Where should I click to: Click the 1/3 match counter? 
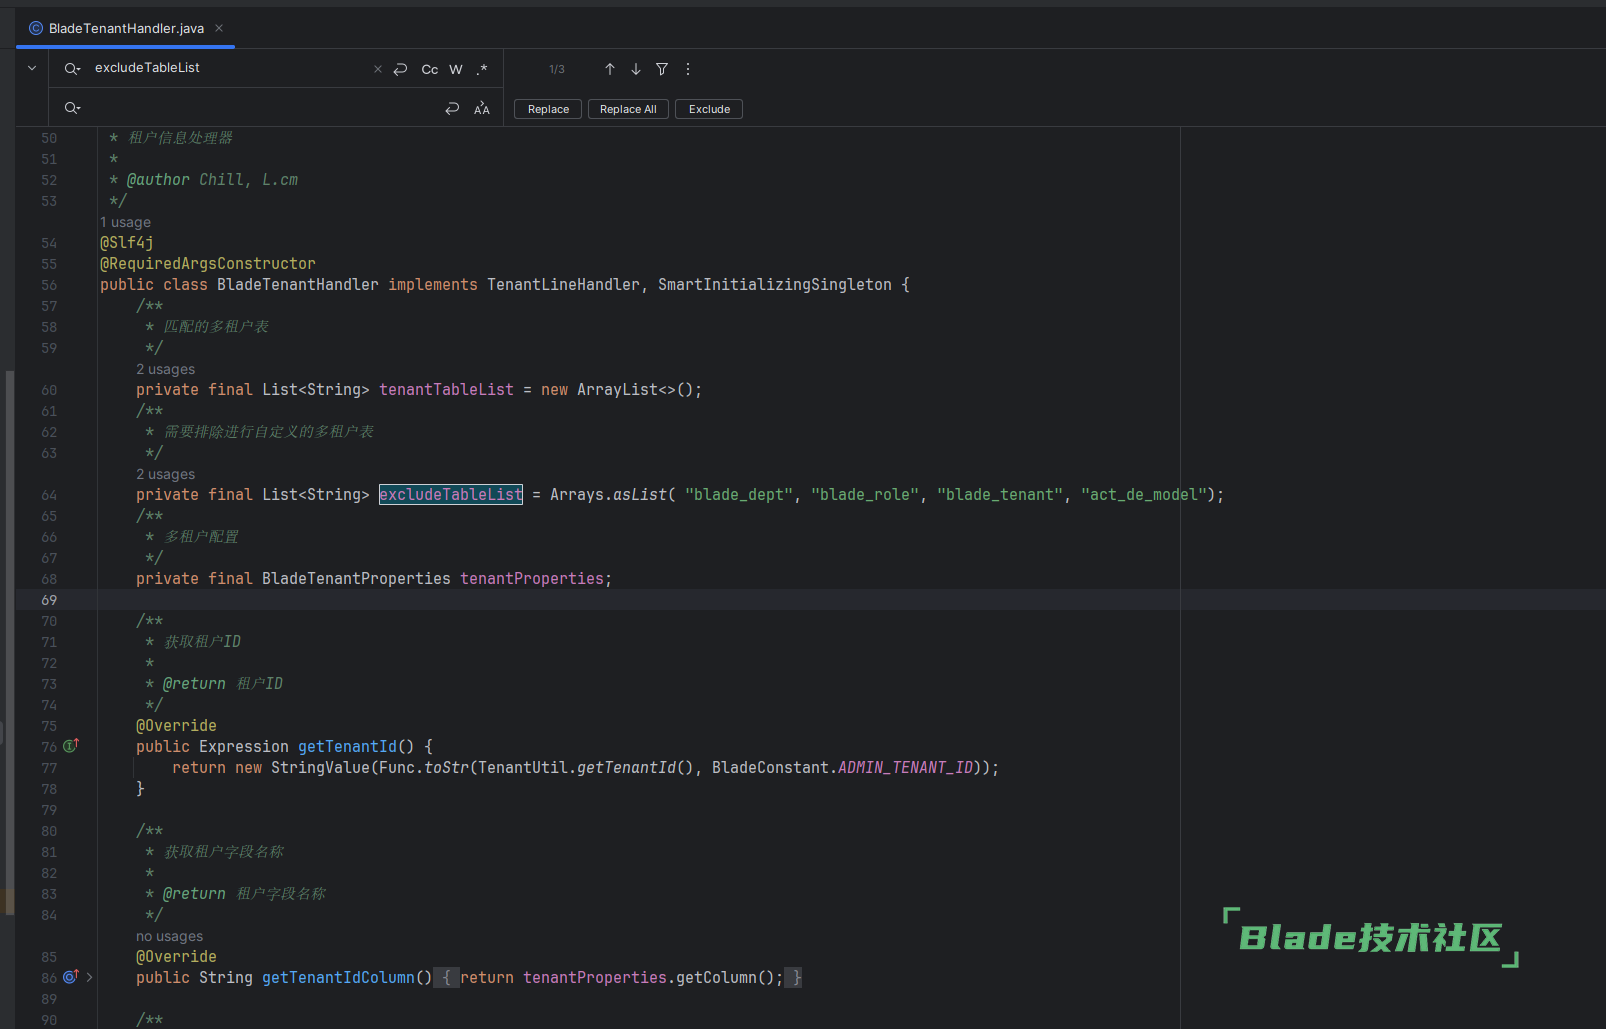pos(557,69)
